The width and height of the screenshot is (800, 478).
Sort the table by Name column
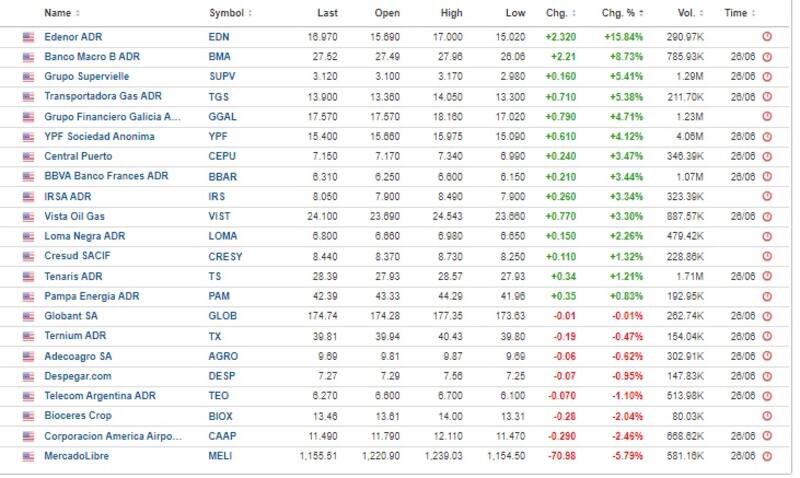(x=62, y=13)
